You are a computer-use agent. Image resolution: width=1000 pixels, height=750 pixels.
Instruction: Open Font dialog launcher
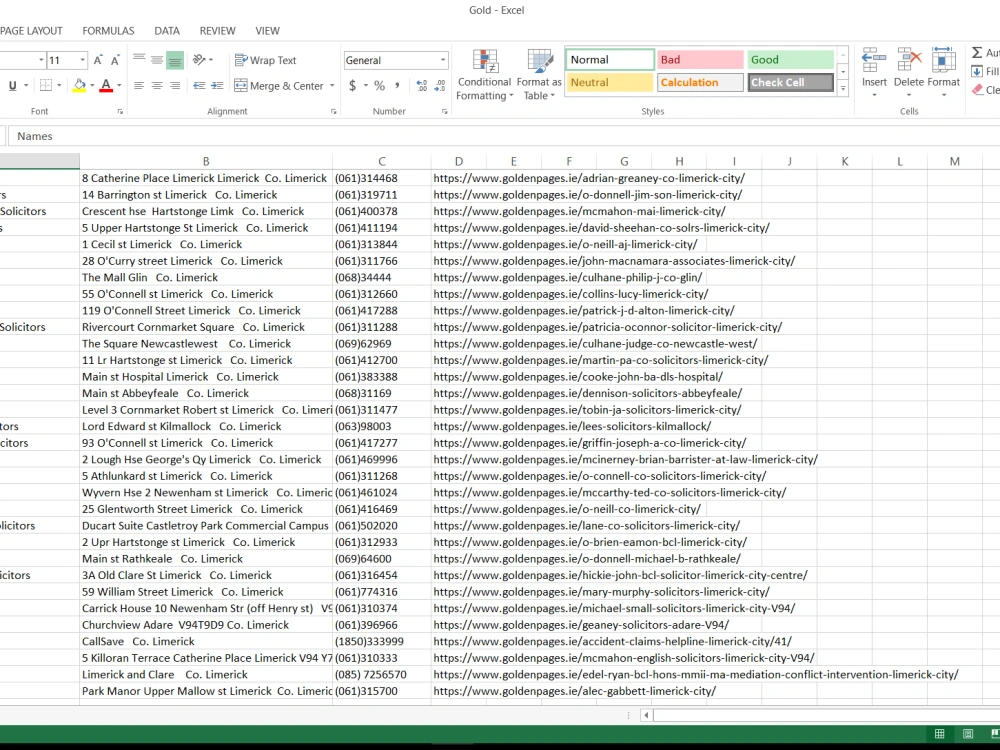pyautogui.click(x=120, y=112)
